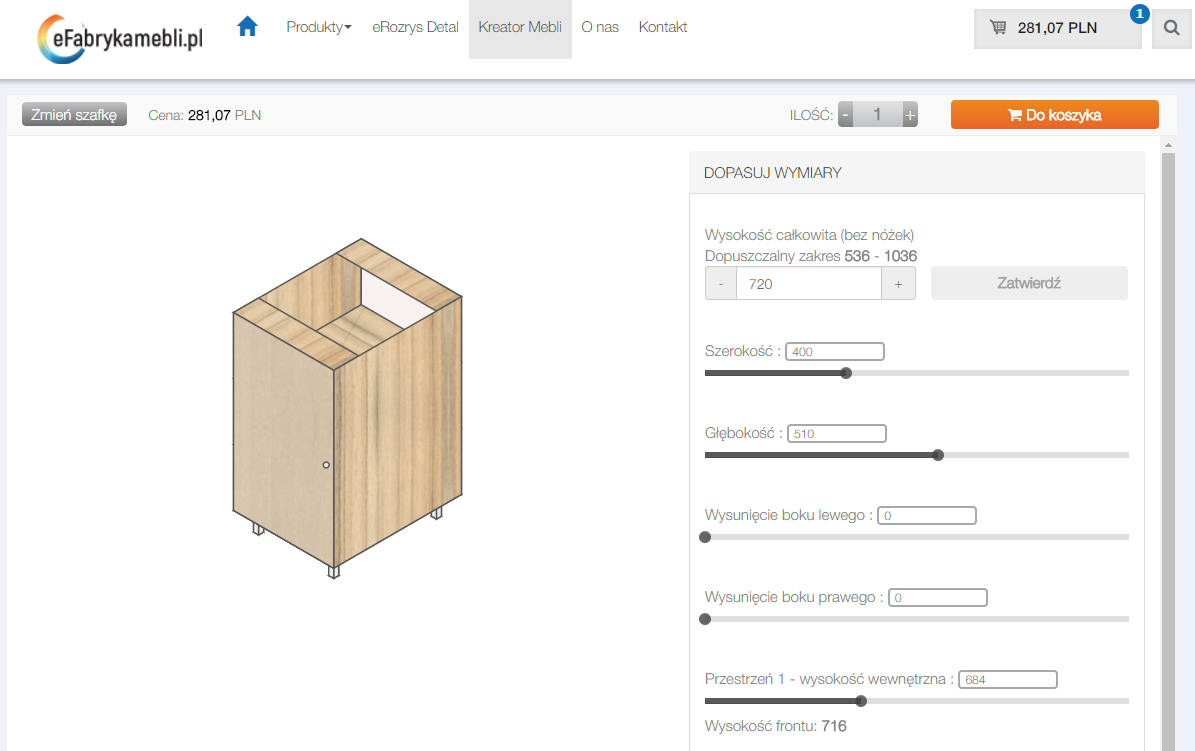Click the eFabrykamebli.pl logo
This screenshot has width=1195, height=751.
[x=120, y=37]
